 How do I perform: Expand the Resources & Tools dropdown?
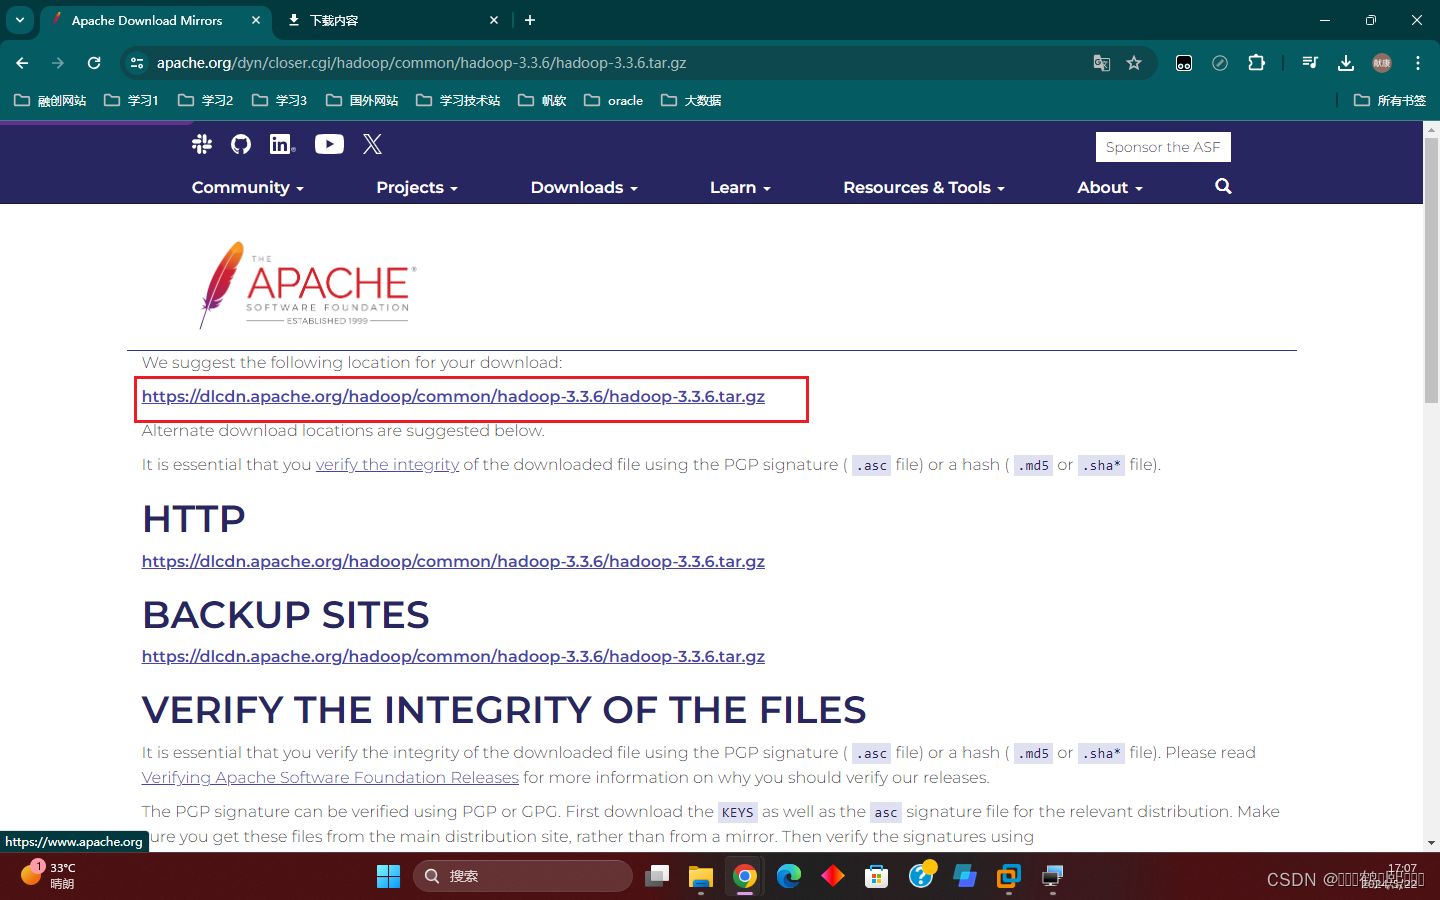click(924, 187)
